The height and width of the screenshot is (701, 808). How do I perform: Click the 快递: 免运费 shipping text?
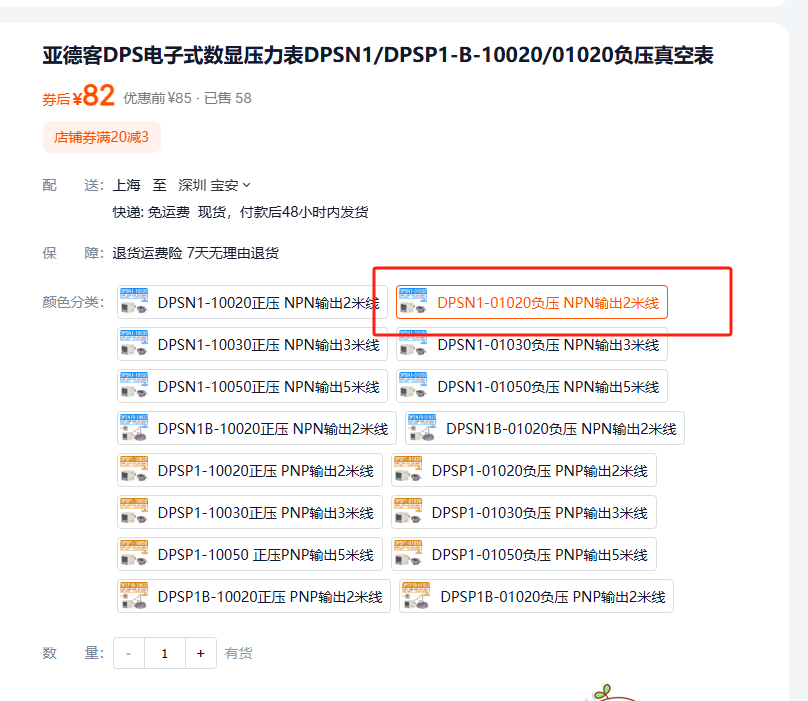coord(151,212)
